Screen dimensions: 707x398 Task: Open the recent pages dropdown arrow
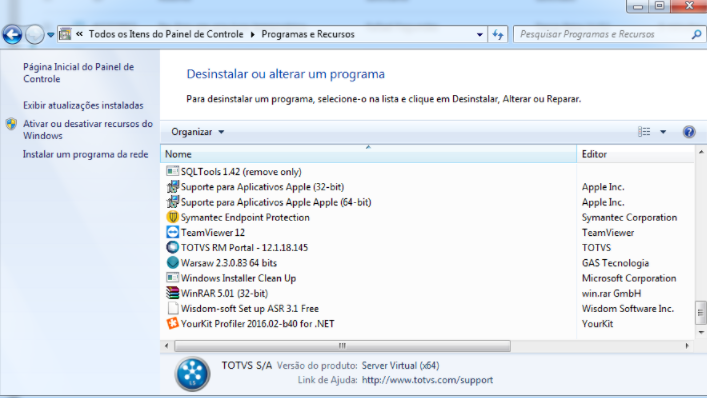[x=50, y=35]
